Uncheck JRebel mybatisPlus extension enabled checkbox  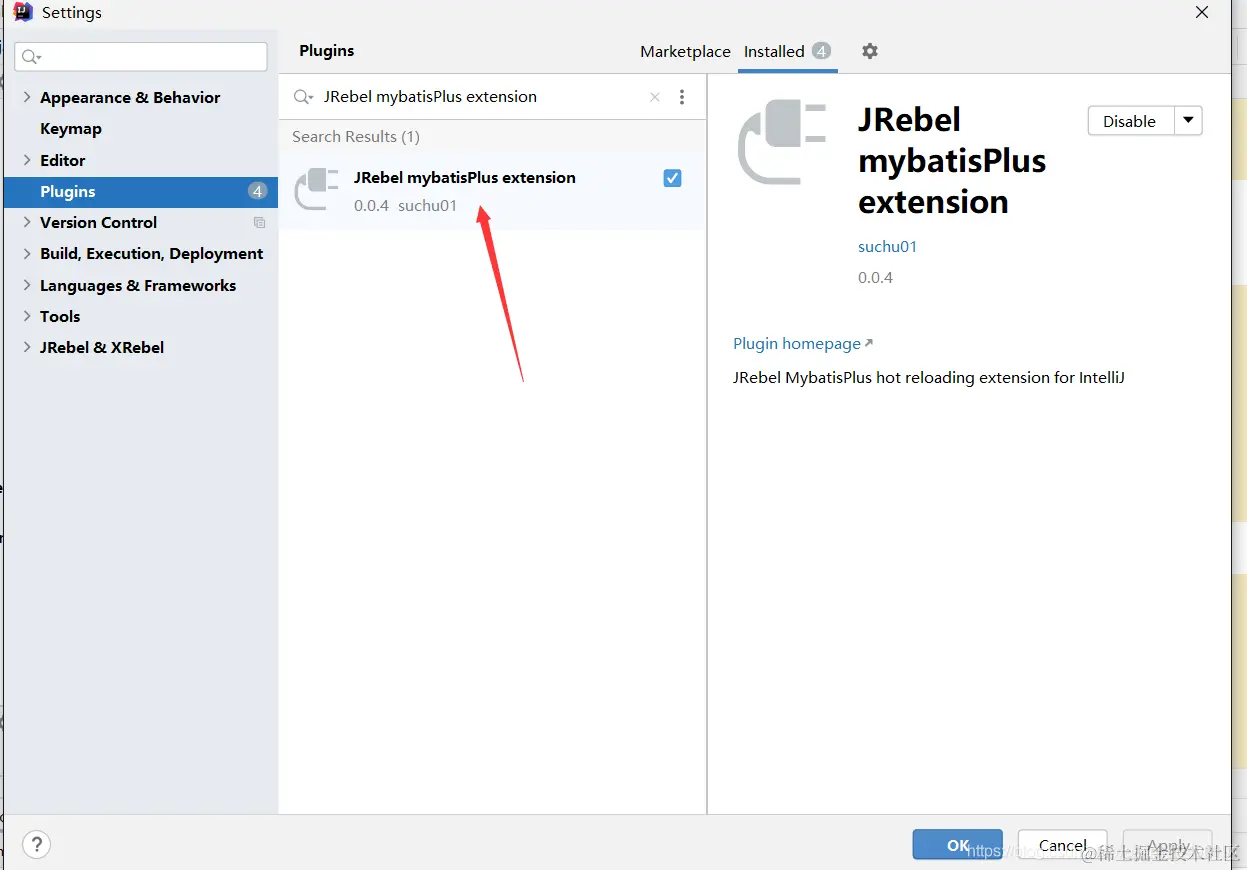click(x=672, y=178)
